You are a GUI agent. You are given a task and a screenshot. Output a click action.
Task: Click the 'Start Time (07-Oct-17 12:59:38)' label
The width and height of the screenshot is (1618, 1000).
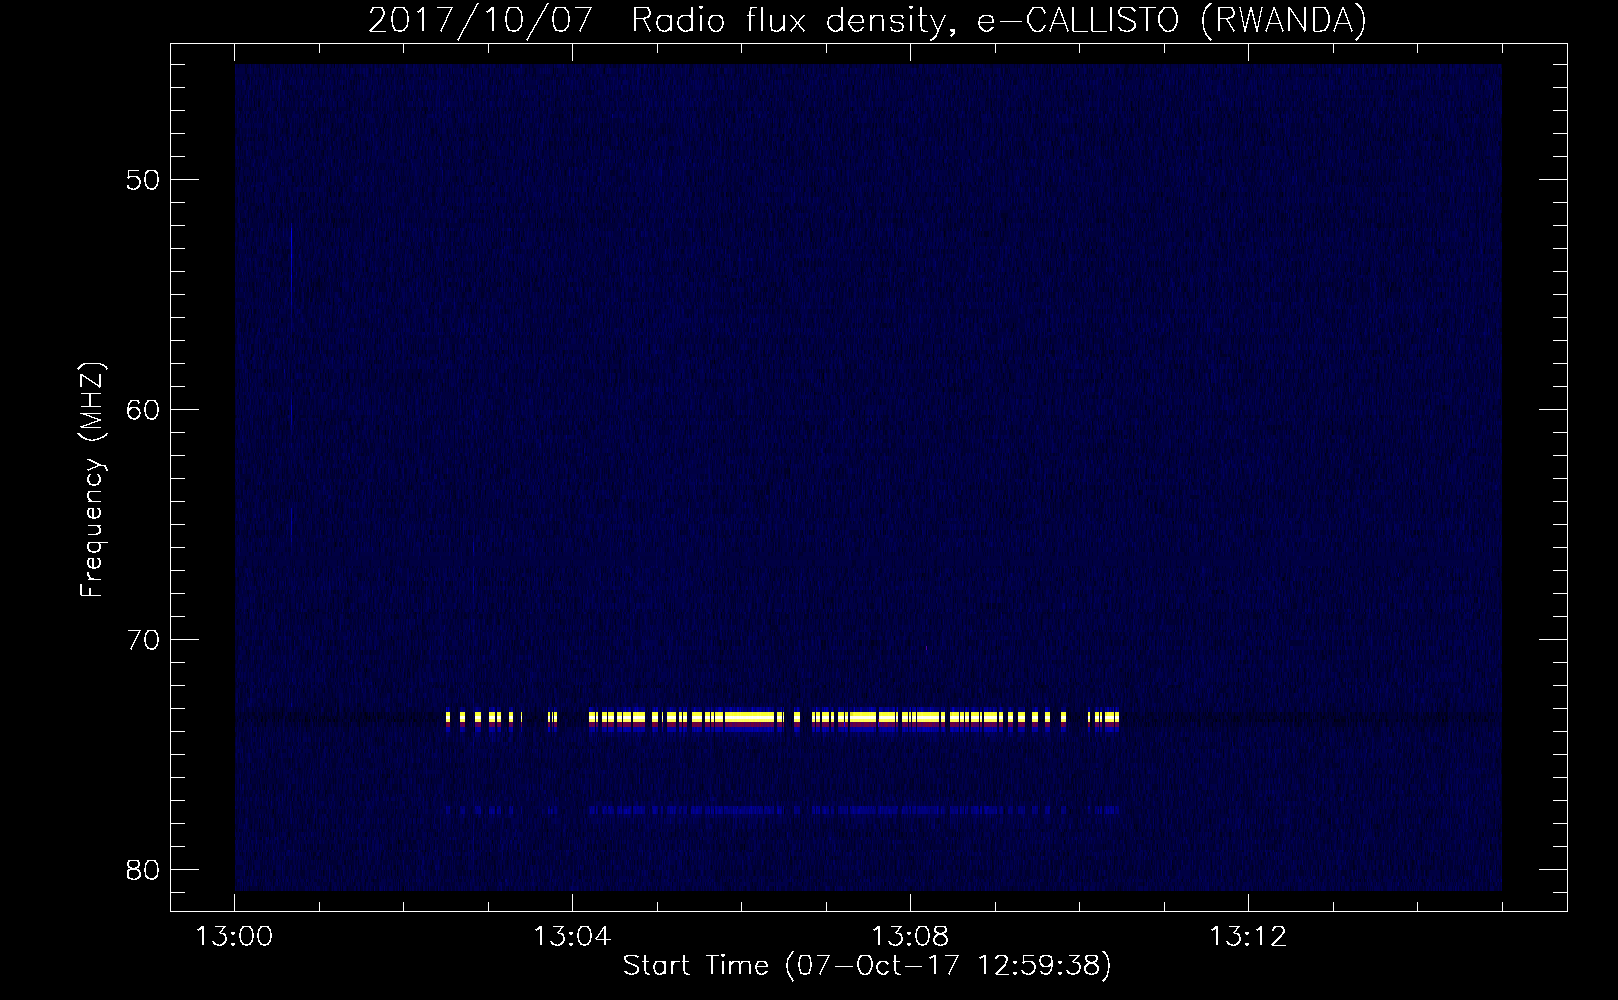pos(867,966)
